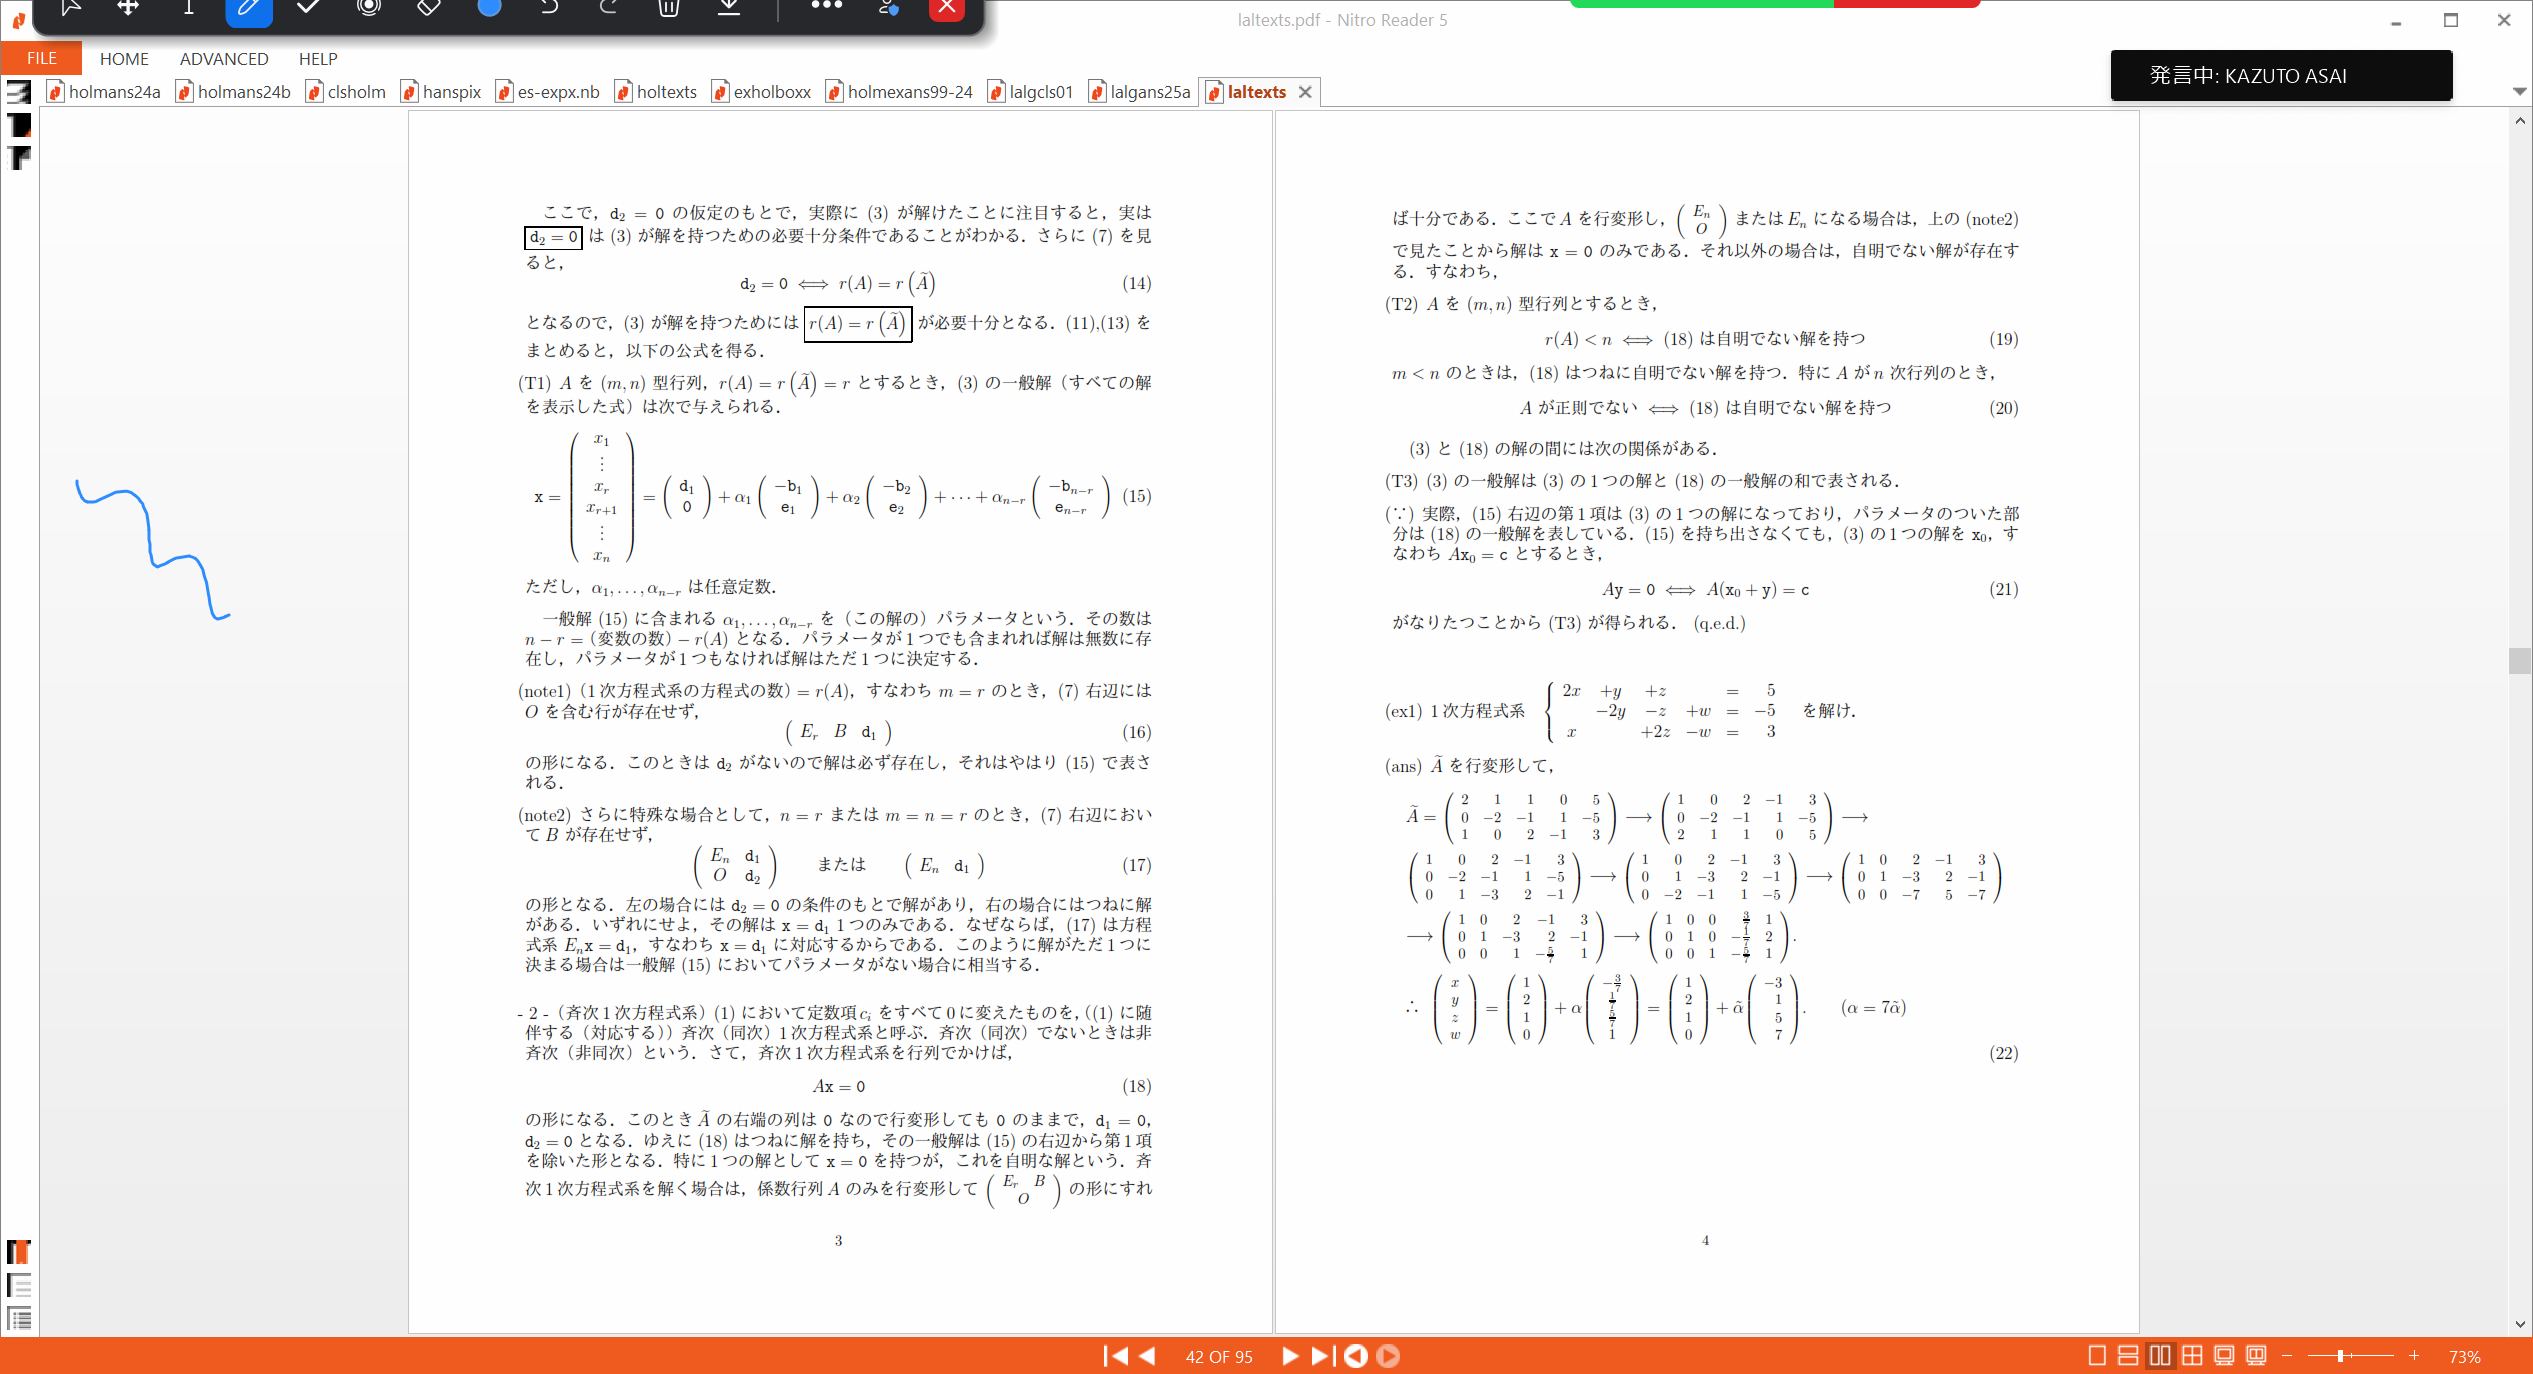Zoom in with the plus button
The height and width of the screenshot is (1374, 2533).
[2414, 1356]
